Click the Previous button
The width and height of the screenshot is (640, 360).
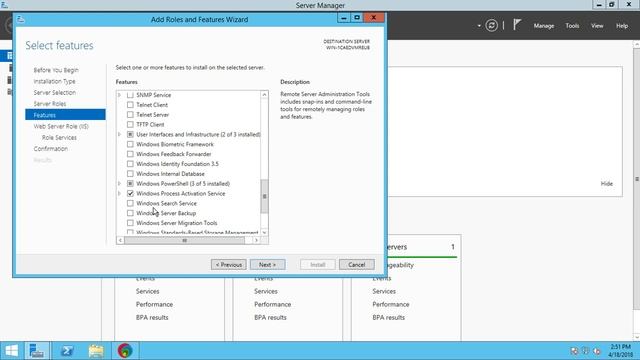pyautogui.click(x=229, y=264)
